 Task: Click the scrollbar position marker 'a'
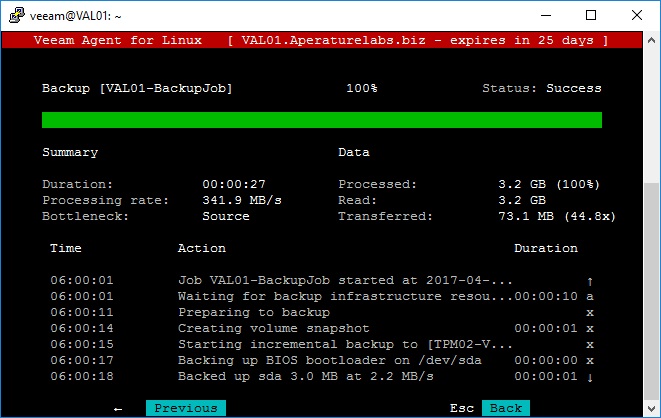point(590,296)
